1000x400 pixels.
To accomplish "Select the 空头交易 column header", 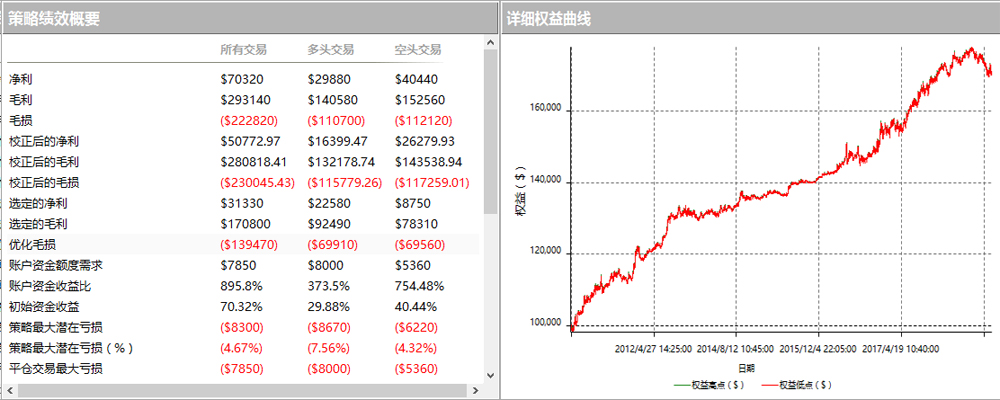I will point(418,50).
